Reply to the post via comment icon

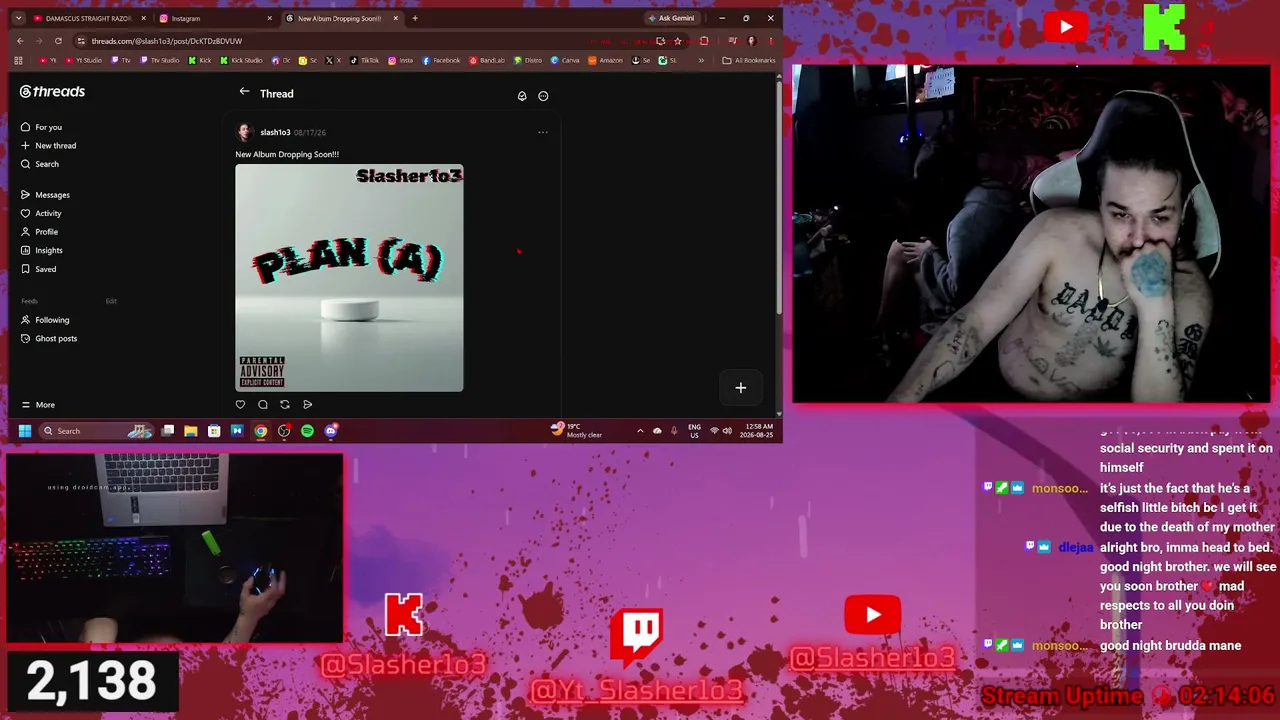pyautogui.click(x=263, y=405)
